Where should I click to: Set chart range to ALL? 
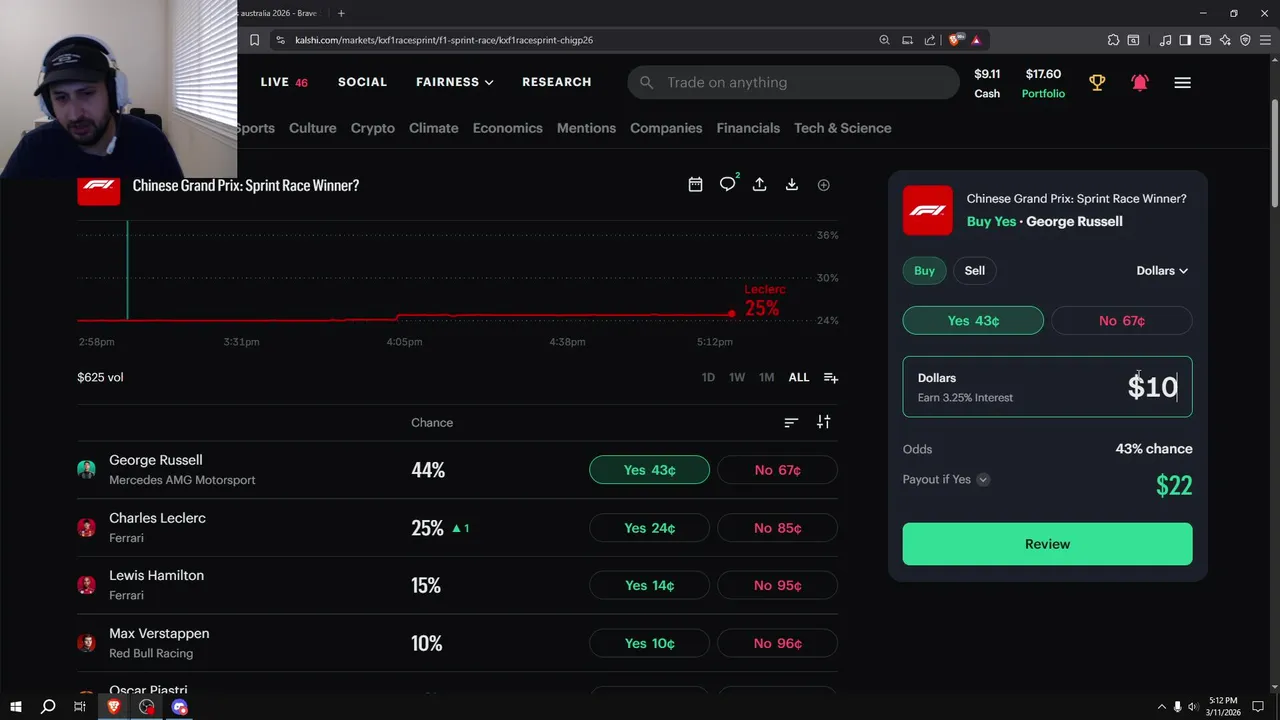[x=799, y=377]
